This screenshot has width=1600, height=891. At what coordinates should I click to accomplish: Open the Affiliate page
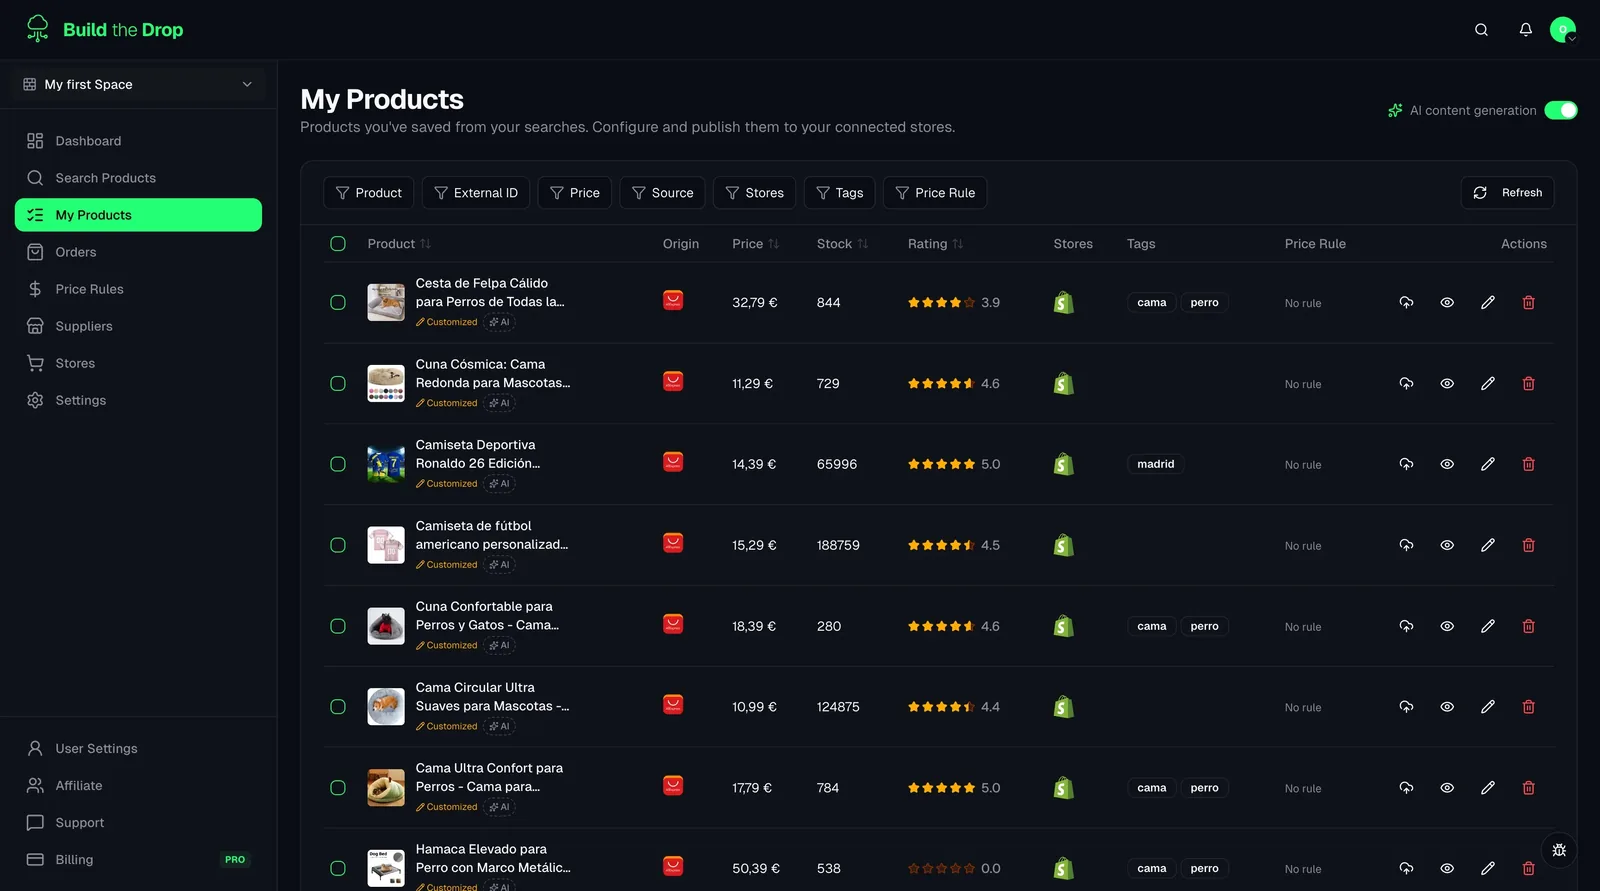point(138,785)
